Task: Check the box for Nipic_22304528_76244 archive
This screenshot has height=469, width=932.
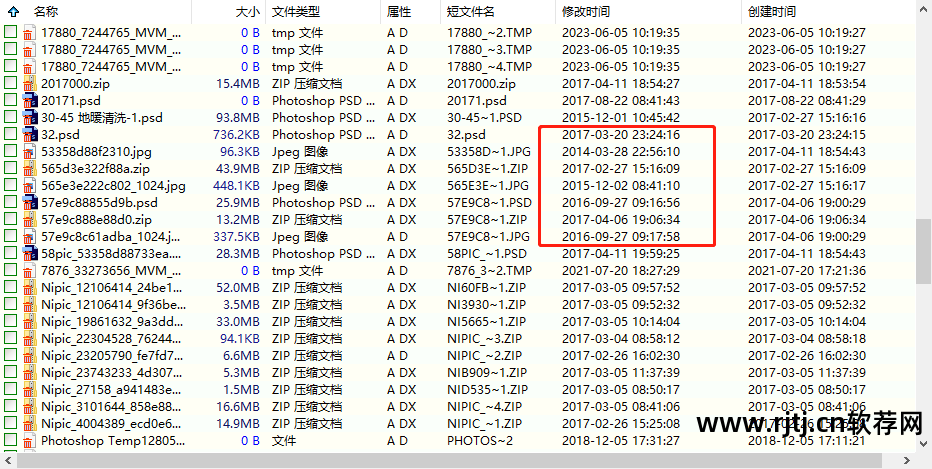Action: (10, 338)
